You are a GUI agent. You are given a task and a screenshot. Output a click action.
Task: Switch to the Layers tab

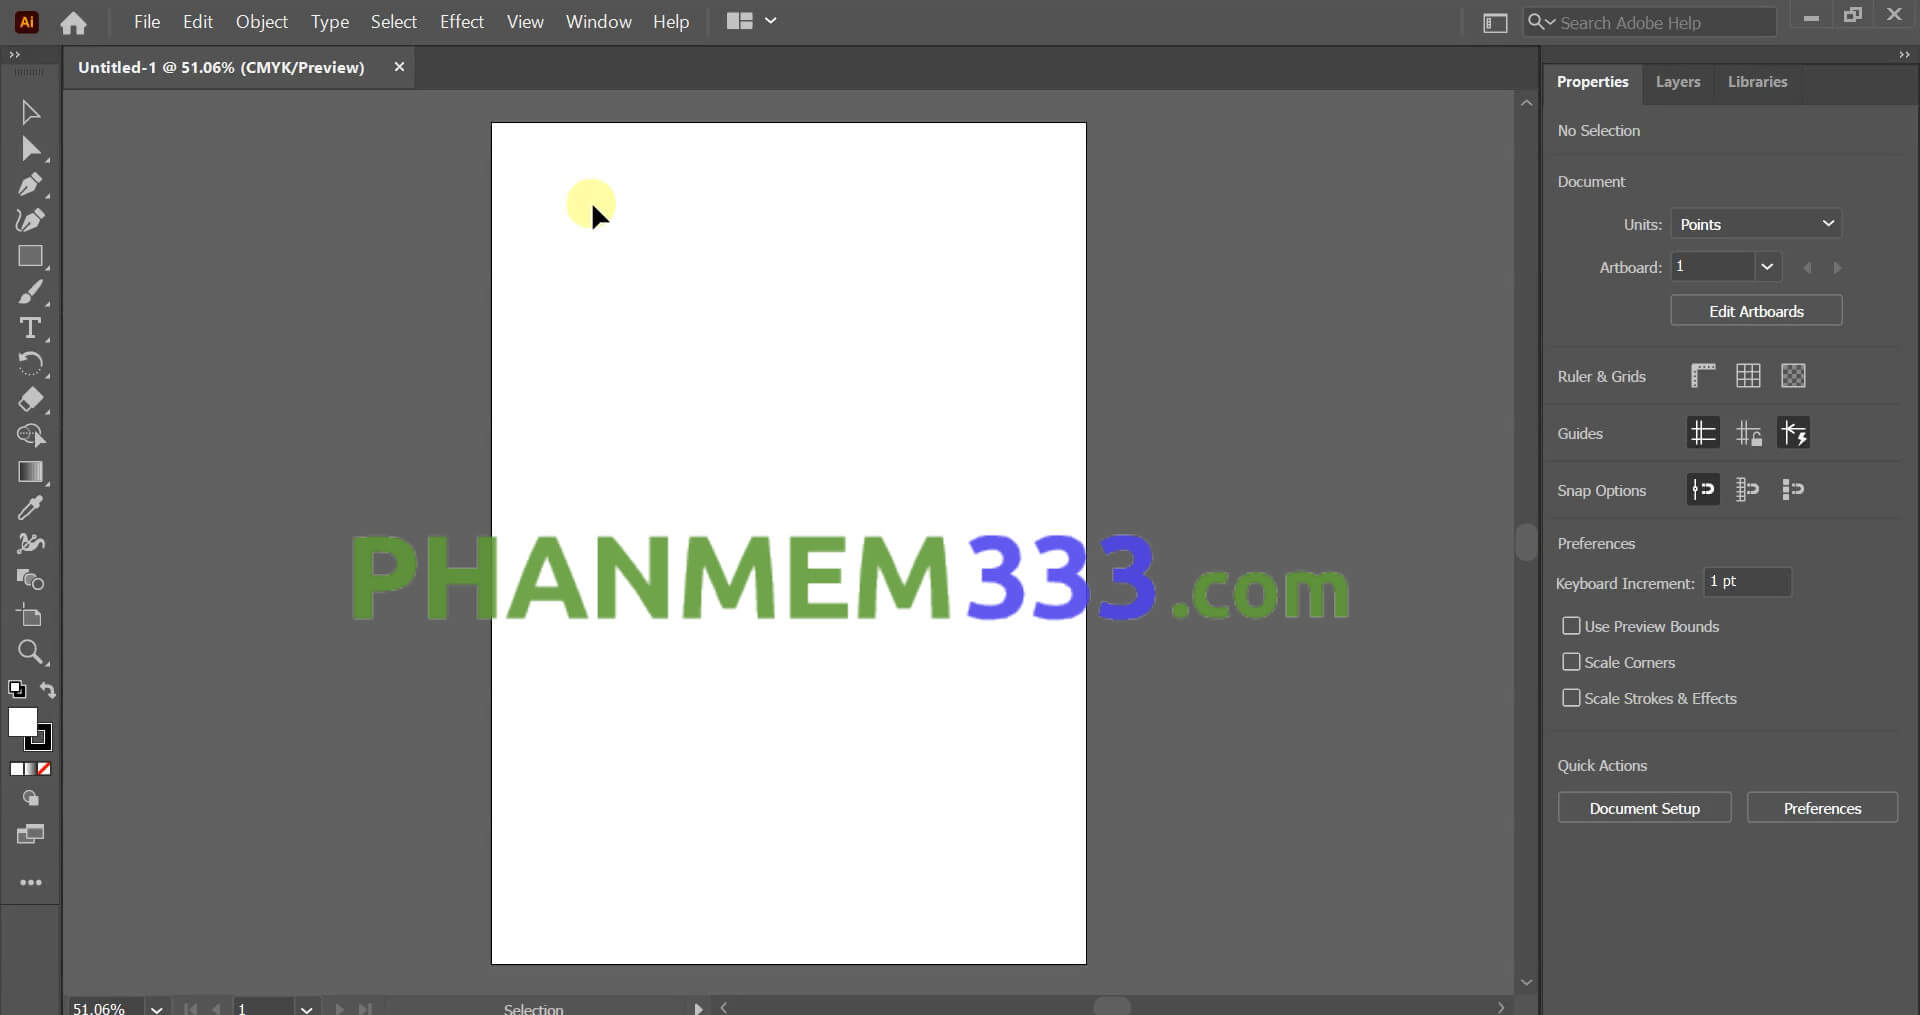click(x=1677, y=82)
